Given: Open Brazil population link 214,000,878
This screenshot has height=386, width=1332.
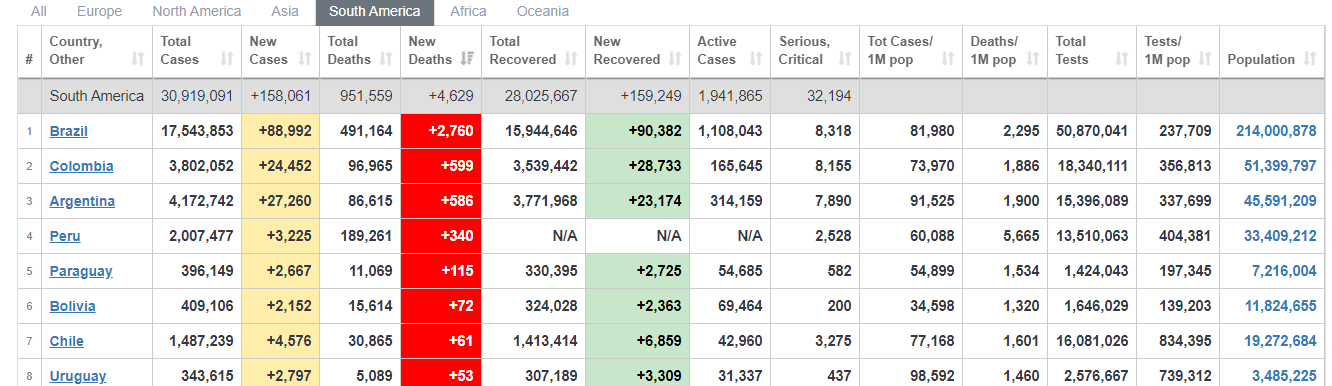Looking at the screenshot, I should click(x=1276, y=131).
